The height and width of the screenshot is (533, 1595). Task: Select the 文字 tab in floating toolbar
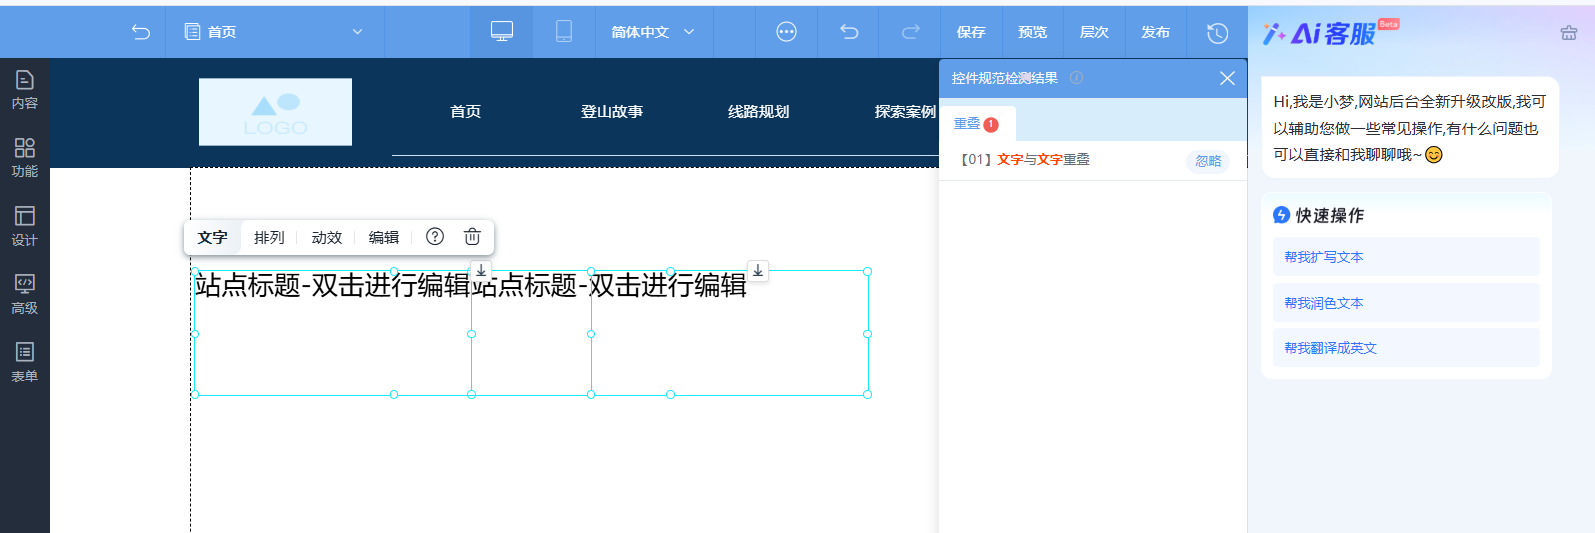click(213, 237)
